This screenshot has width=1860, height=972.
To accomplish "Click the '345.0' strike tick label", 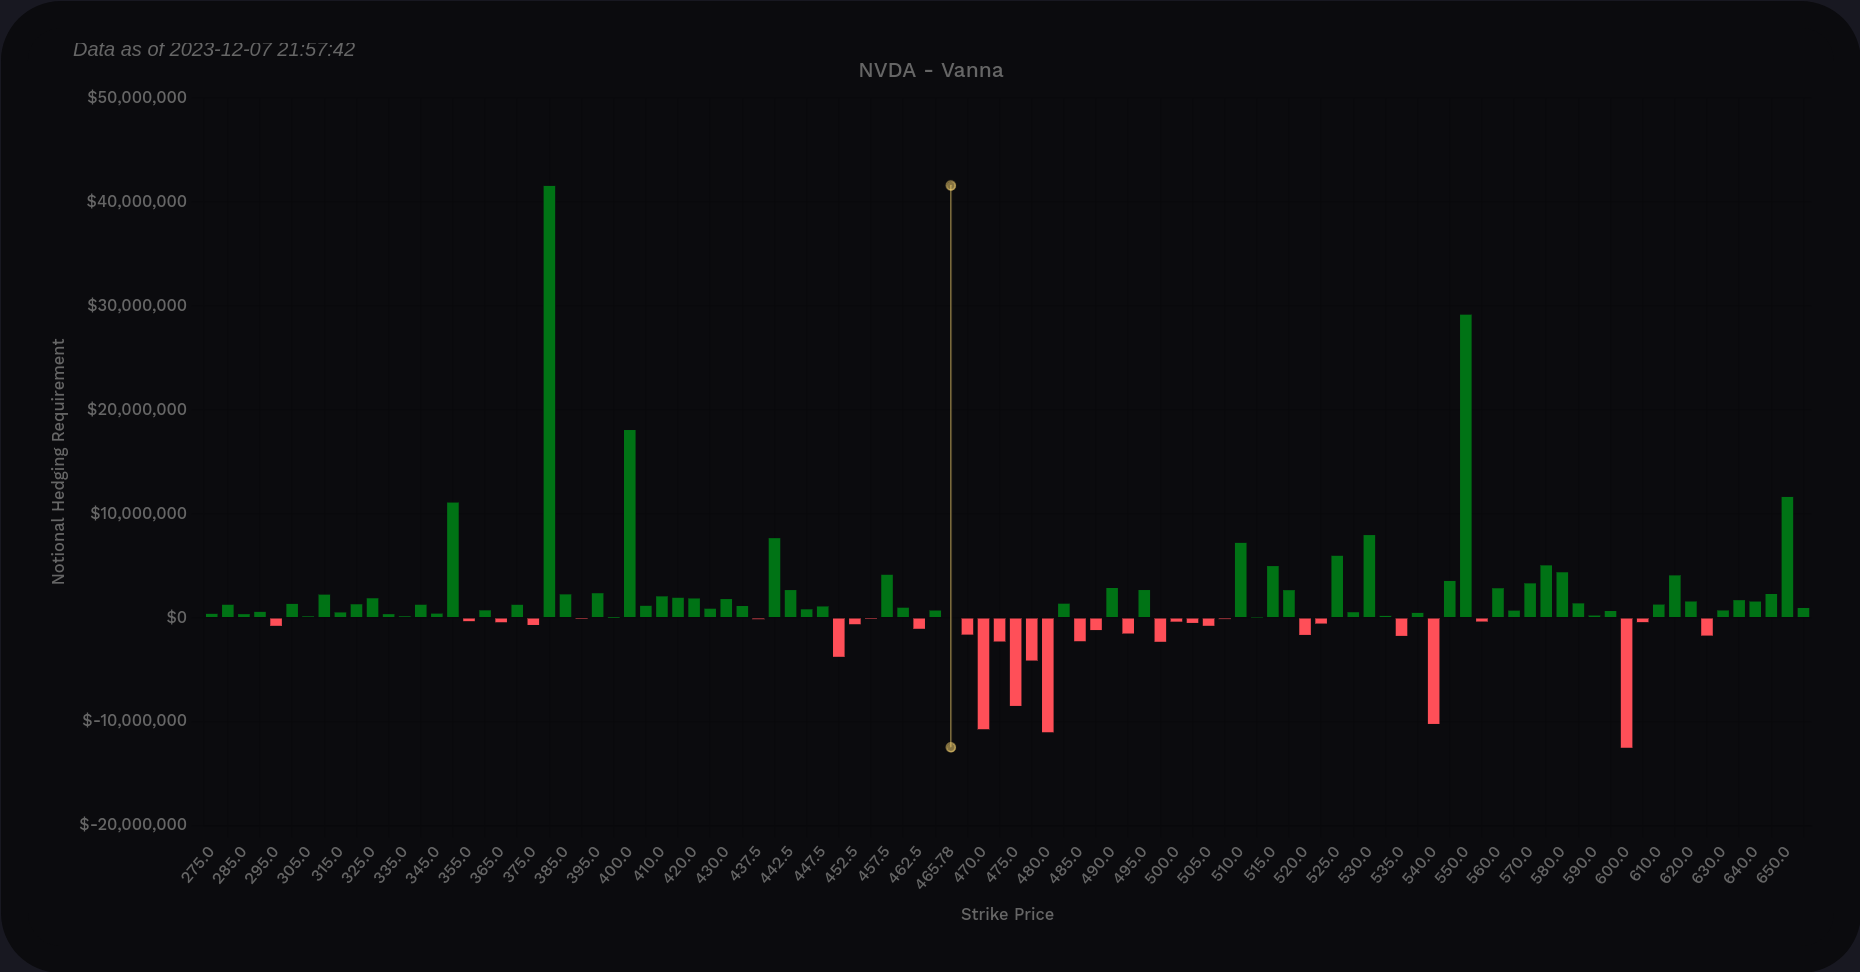I will pyautogui.click(x=422, y=865).
